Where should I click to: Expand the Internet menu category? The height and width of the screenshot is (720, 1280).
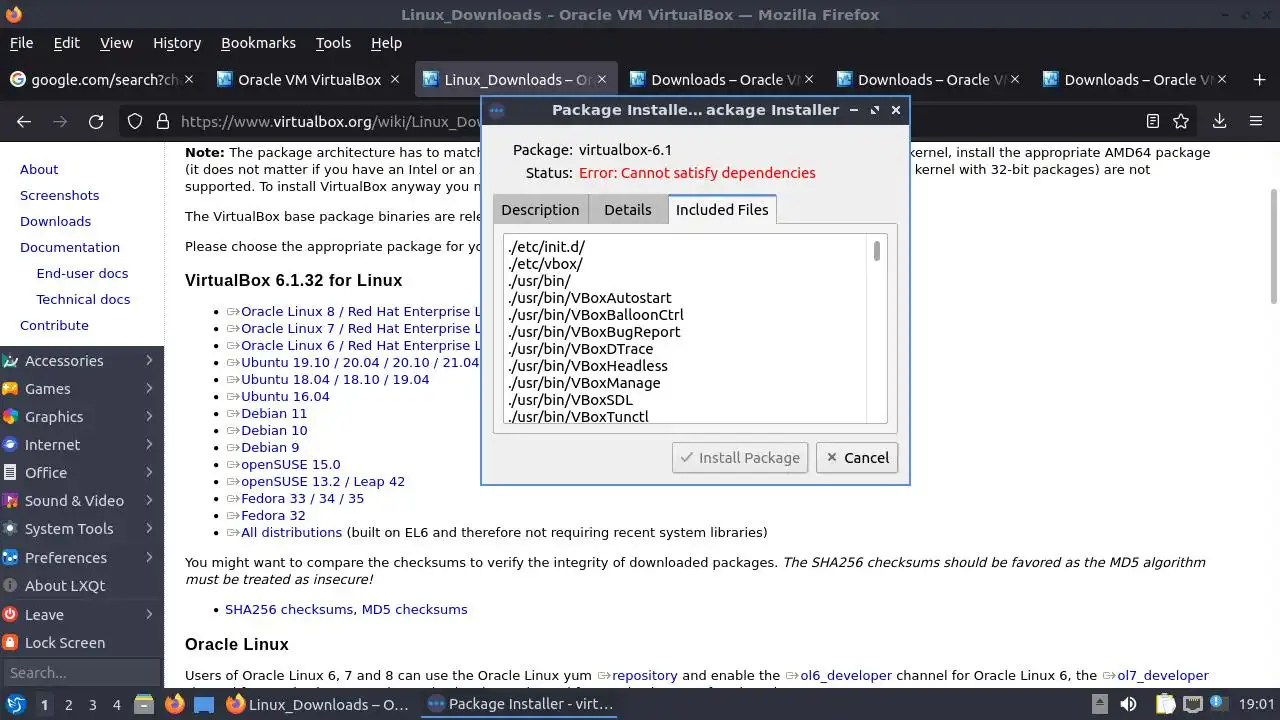(80, 444)
